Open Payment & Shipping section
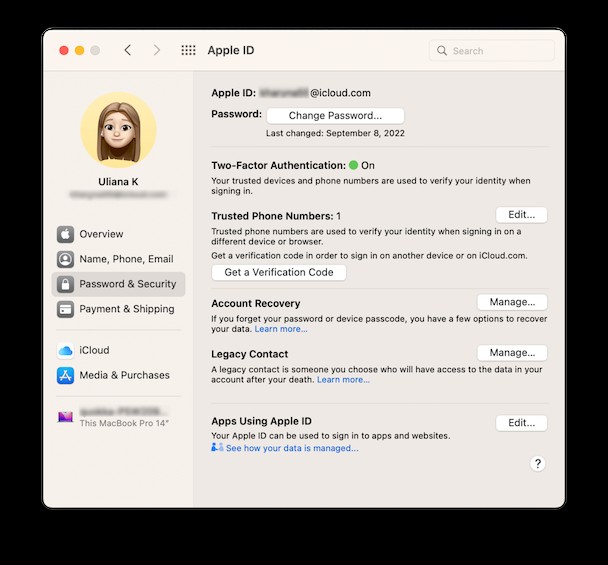The image size is (608, 565). point(118,309)
